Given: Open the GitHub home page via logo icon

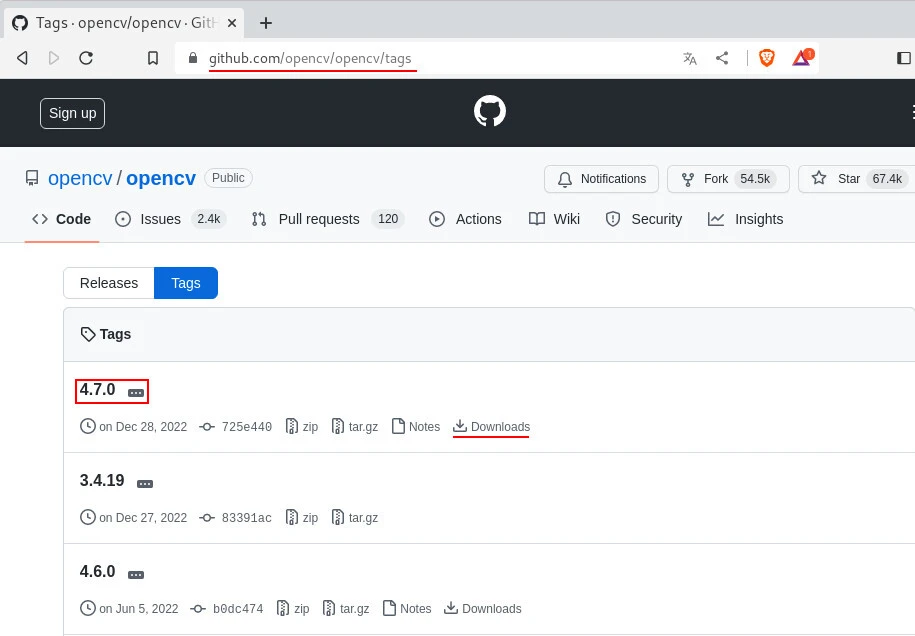Looking at the screenshot, I should [489, 110].
